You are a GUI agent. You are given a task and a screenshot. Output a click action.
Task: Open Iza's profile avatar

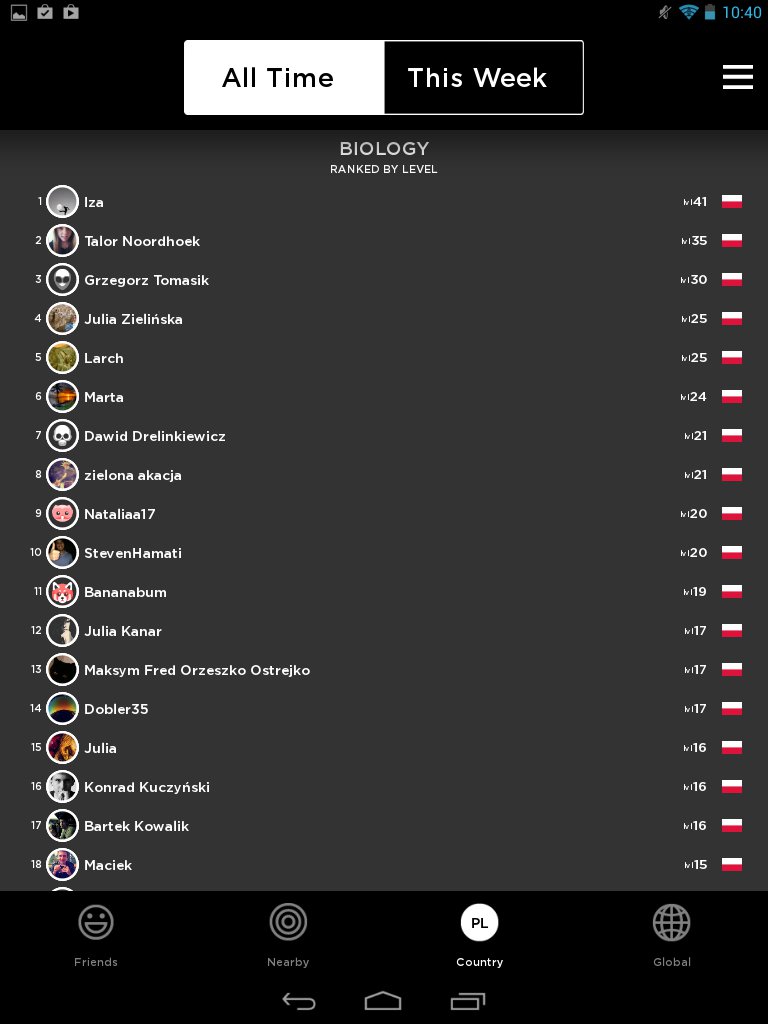(x=62, y=202)
